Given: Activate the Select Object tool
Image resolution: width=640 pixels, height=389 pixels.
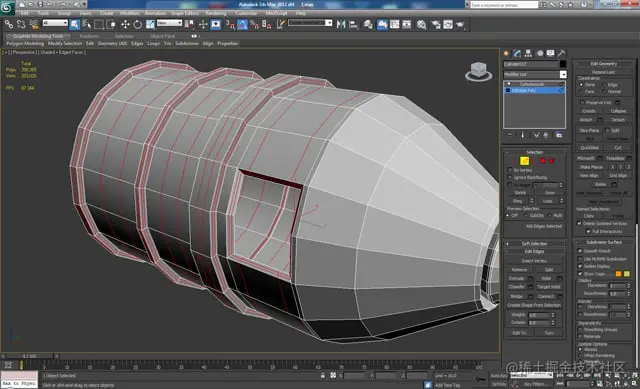Looking at the screenshot, I should 75,24.
